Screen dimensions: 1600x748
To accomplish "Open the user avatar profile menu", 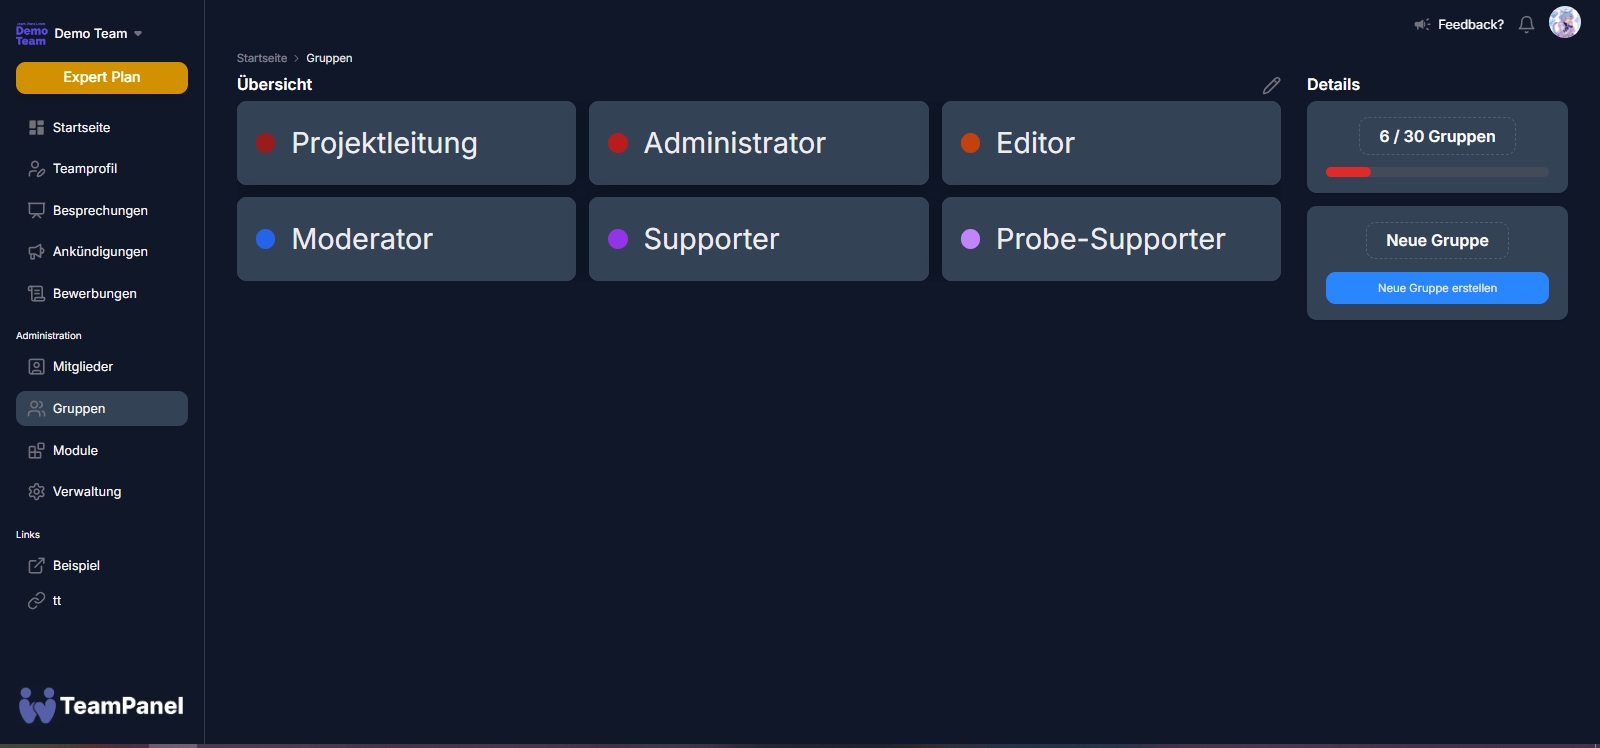I will pyautogui.click(x=1564, y=22).
